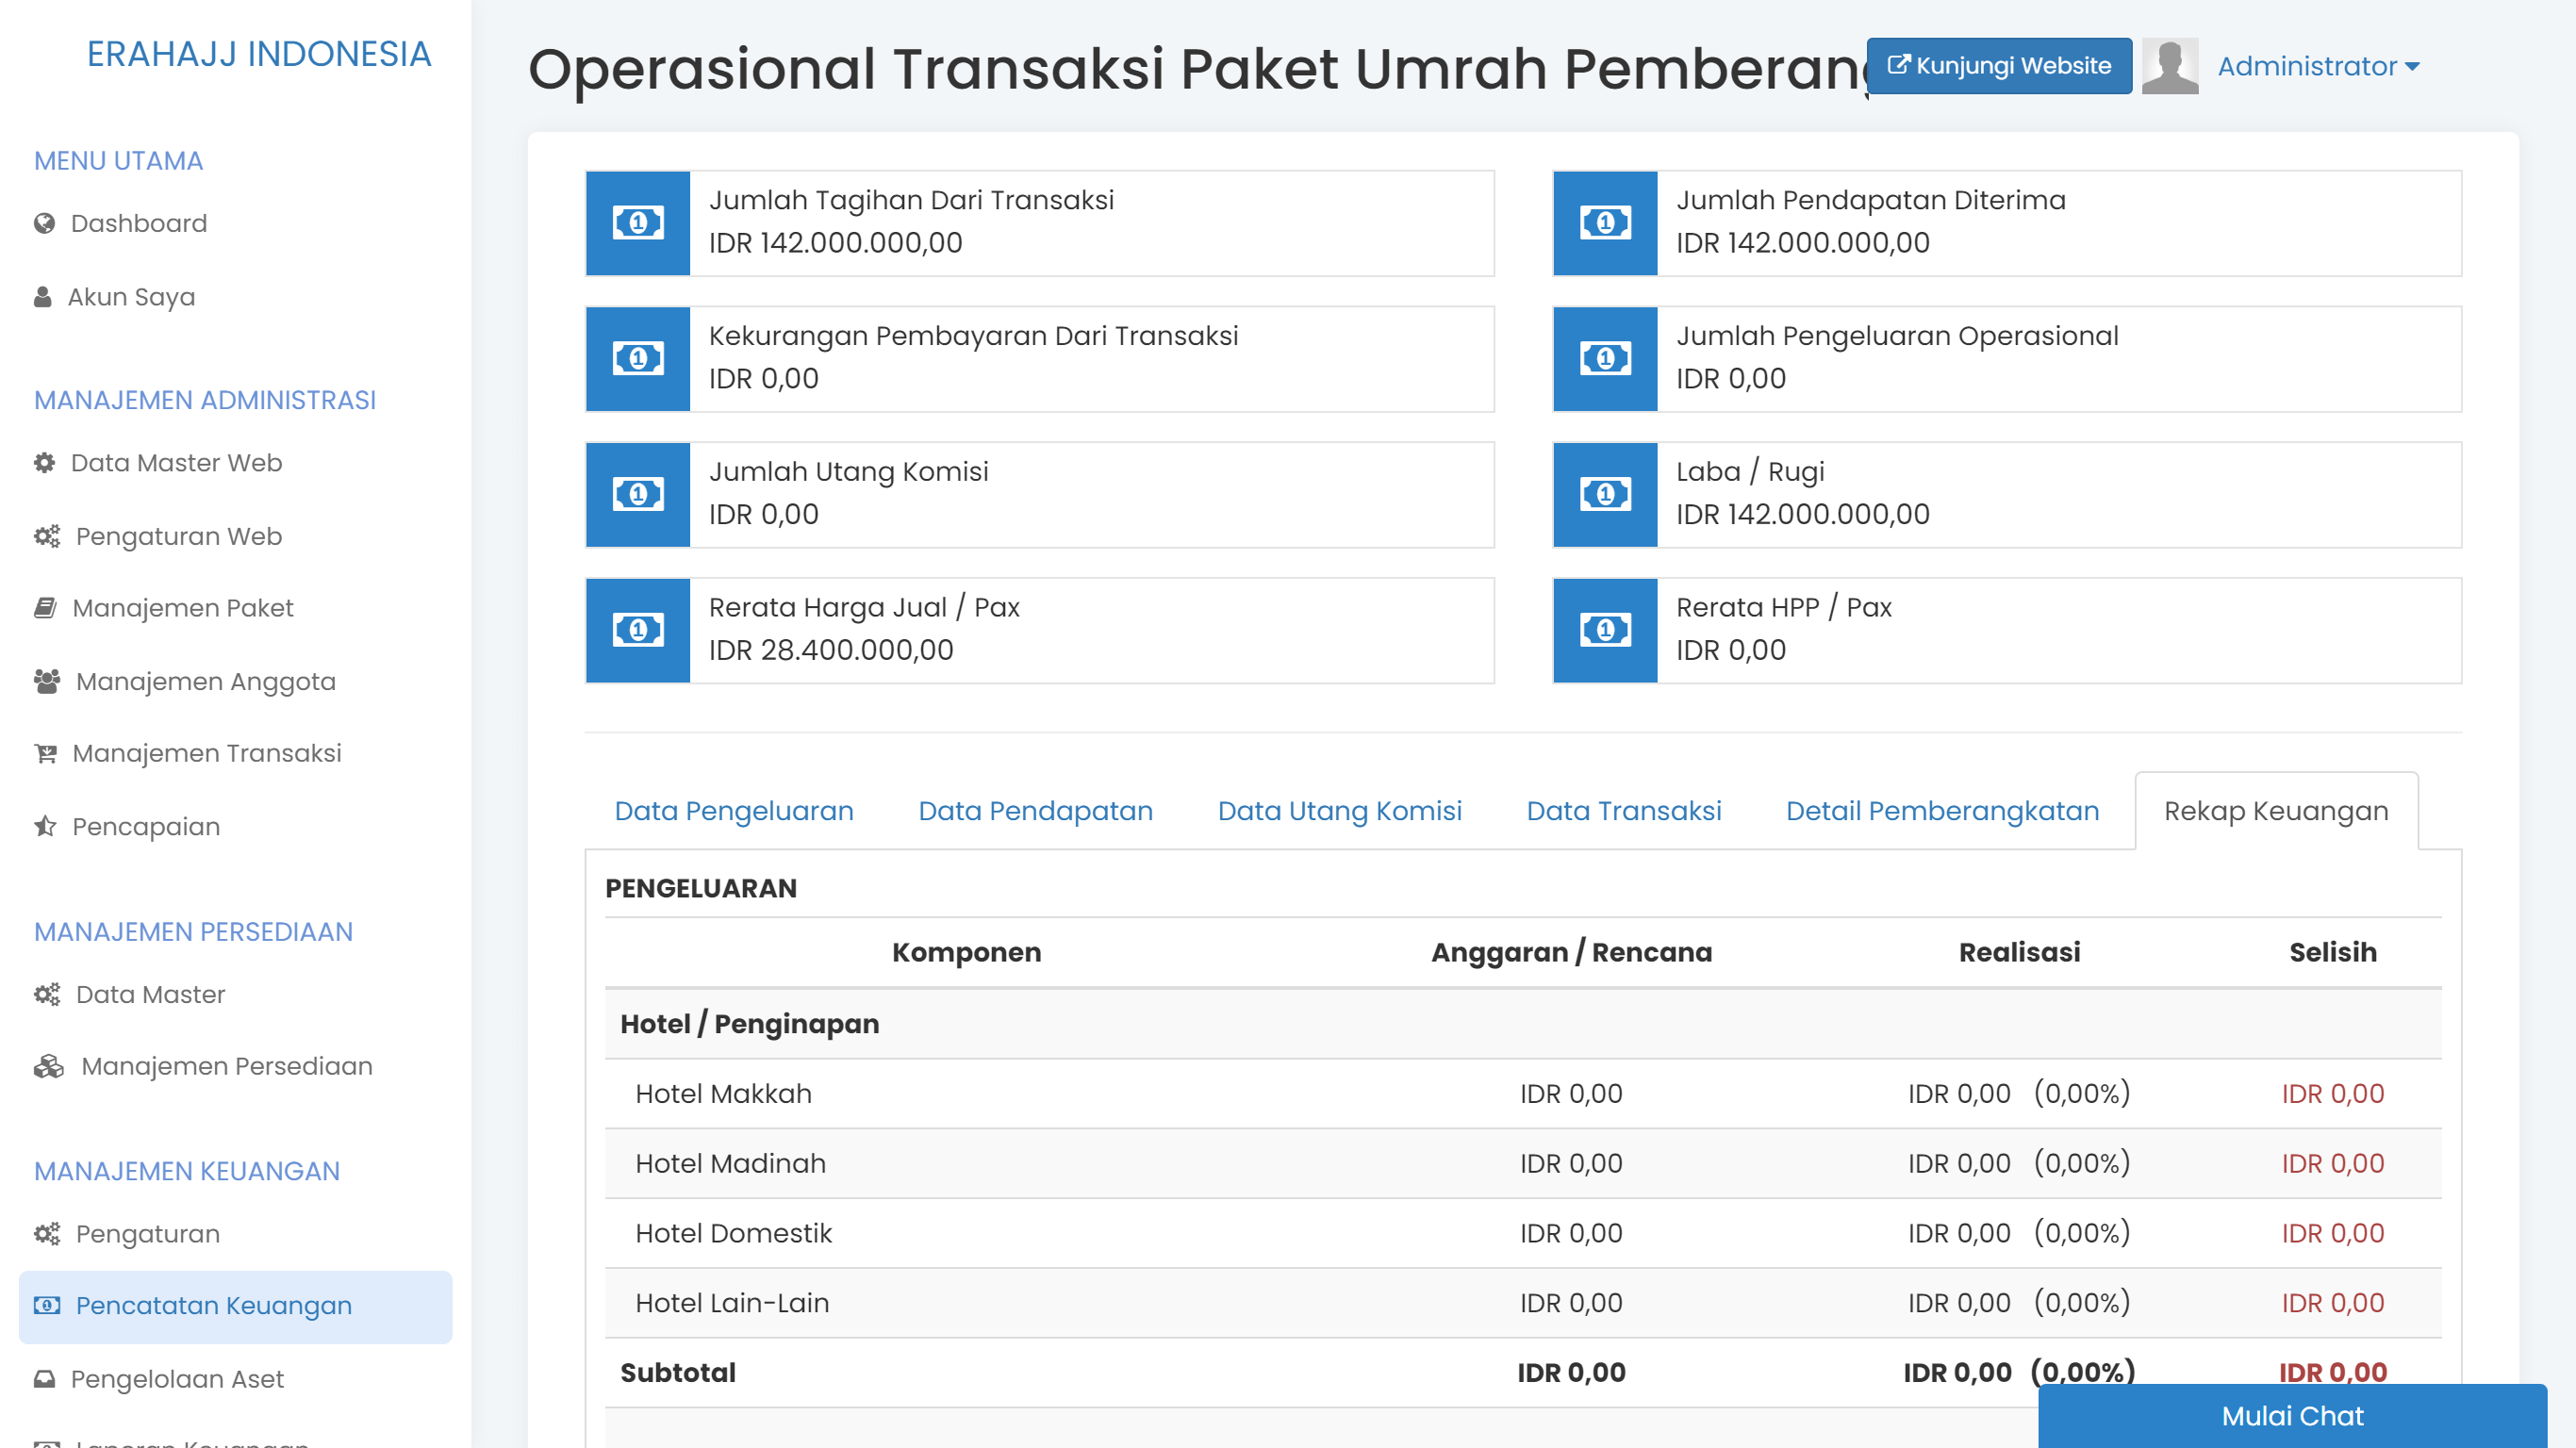Image resolution: width=2576 pixels, height=1448 pixels.
Task: Click the Jumlah Utang Komisi money icon
Action: click(638, 494)
